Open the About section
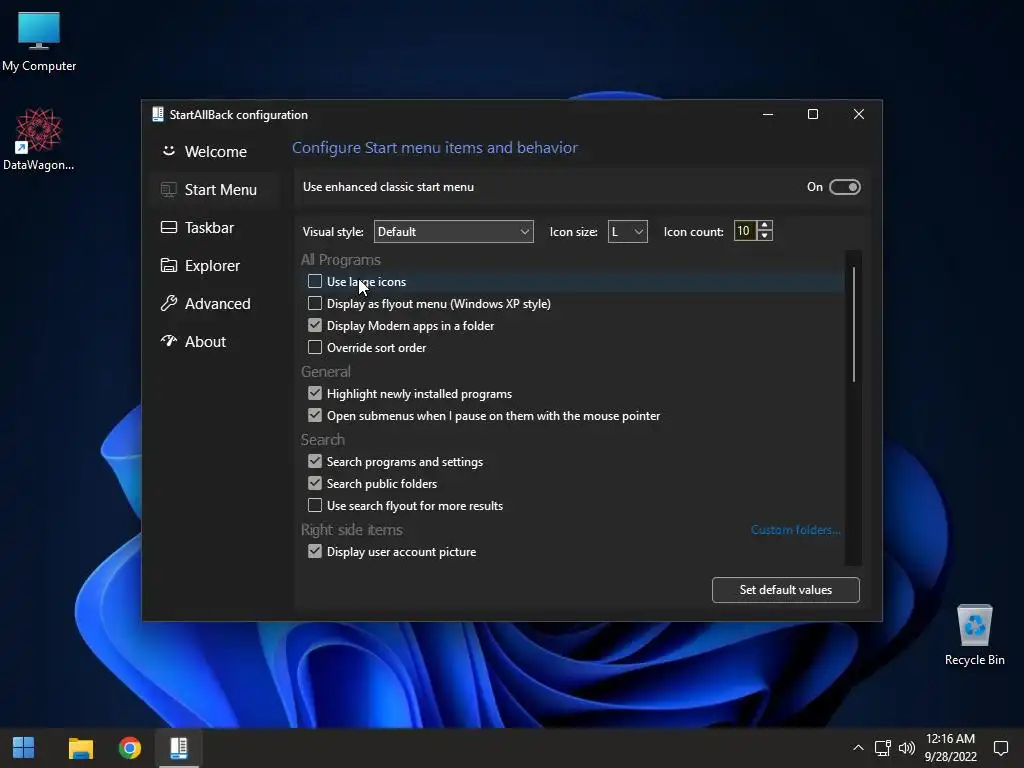Screen dimensions: 1024x768 [193, 342]
